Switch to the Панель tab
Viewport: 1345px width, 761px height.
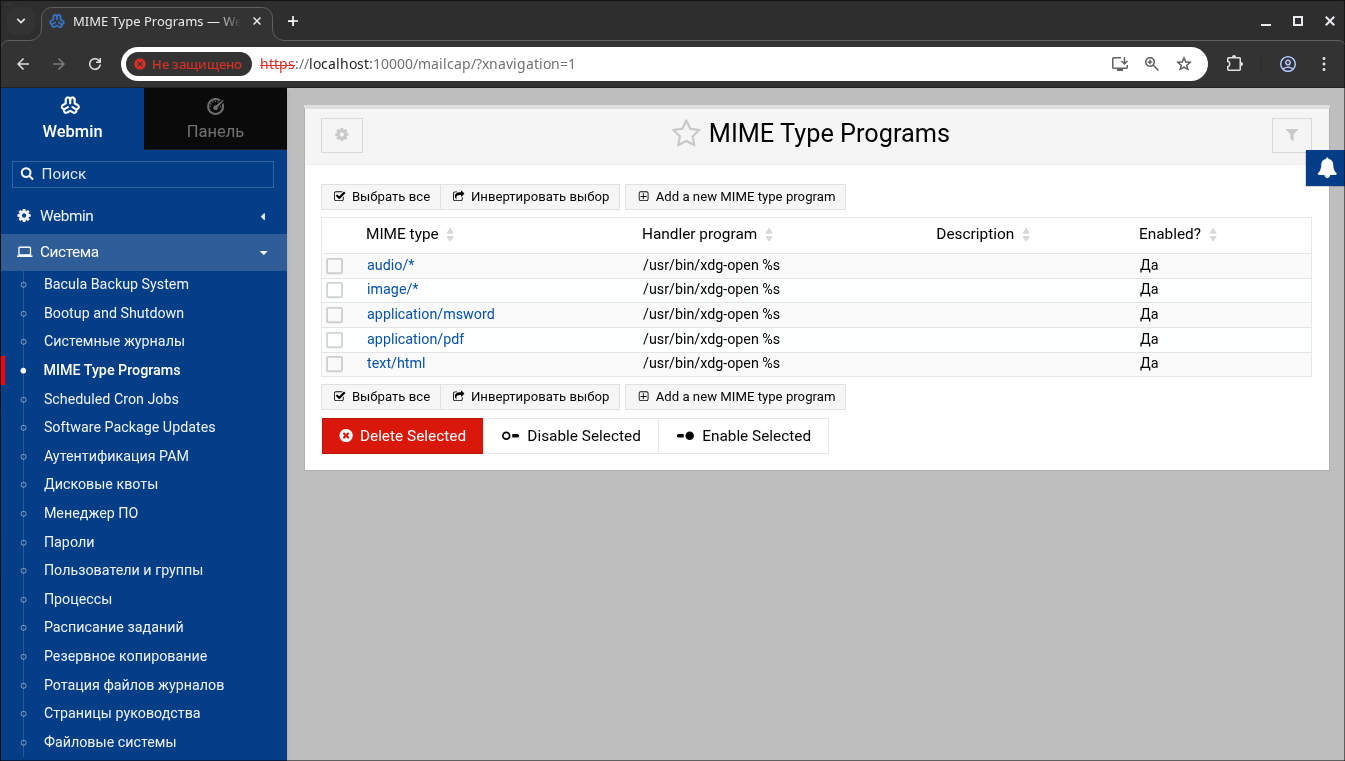(x=215, y=119)
